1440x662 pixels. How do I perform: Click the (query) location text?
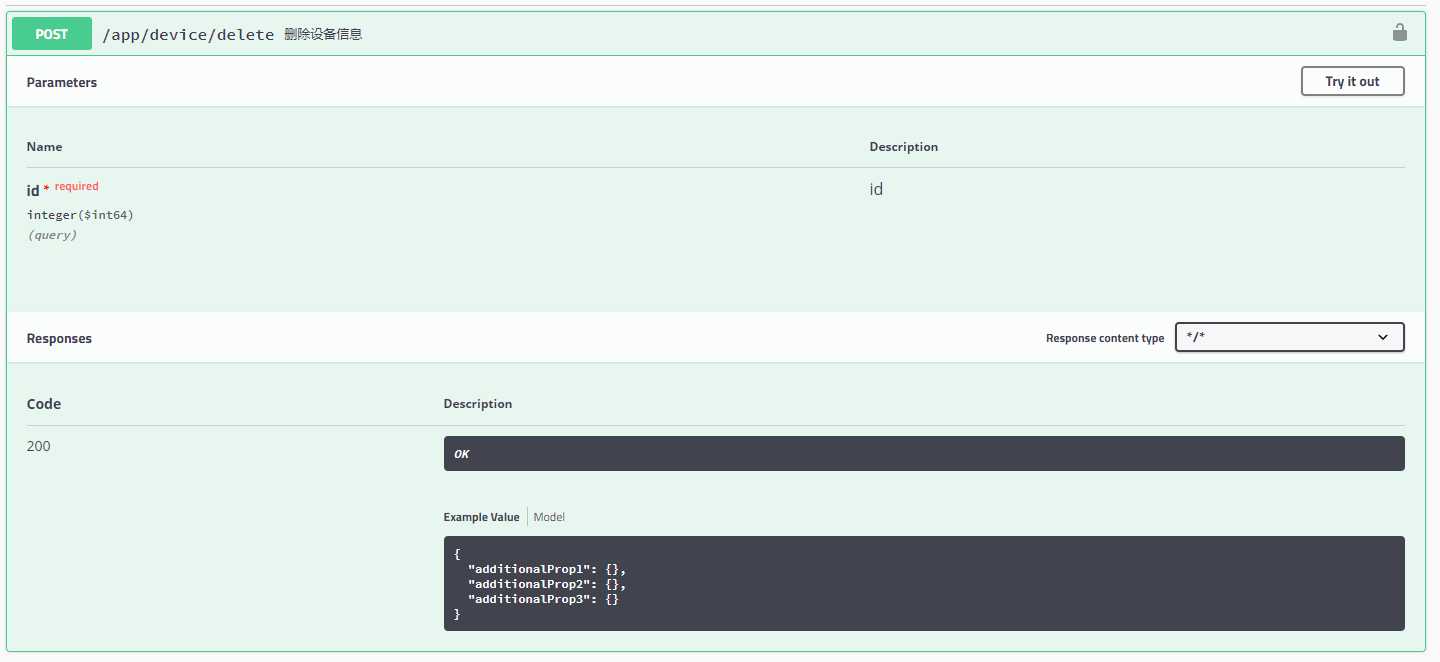[52, 235]
